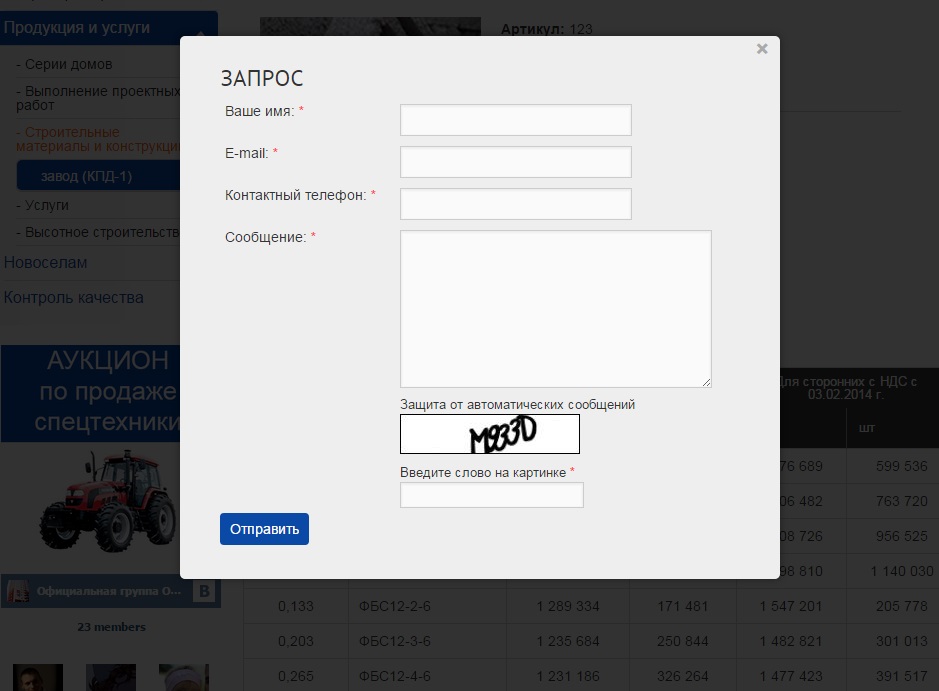Click the 391 517 table value

click(x=902, y=676)
